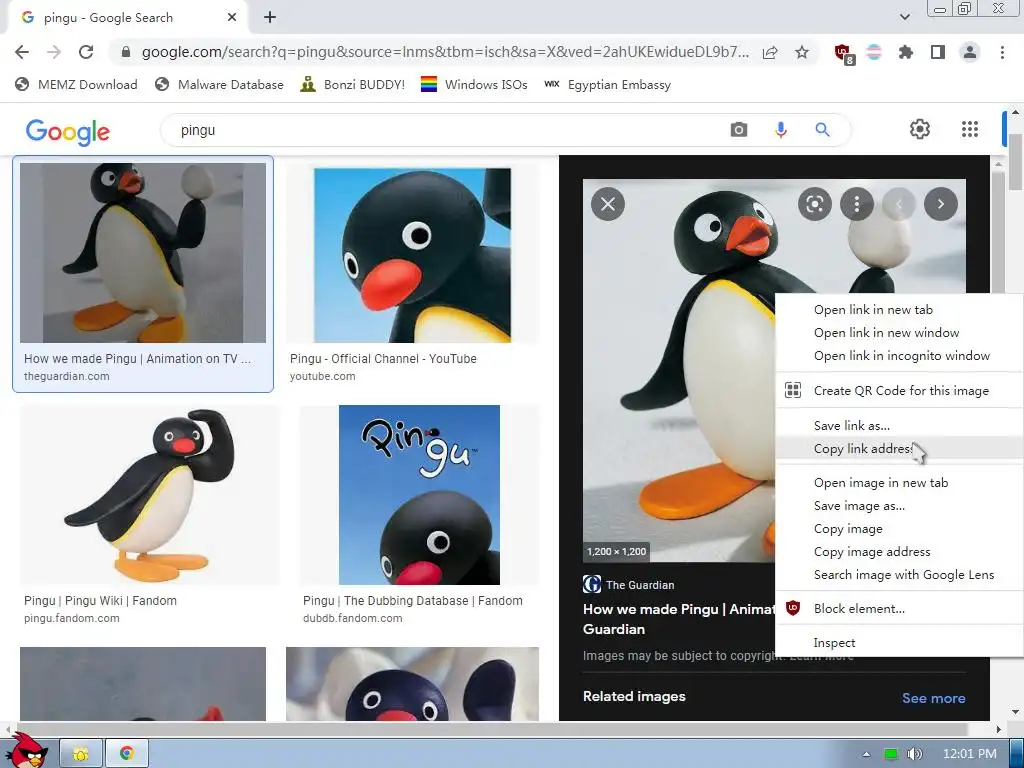Open the uBlock Origin extension icon
This screenshot has height=768, width=1024.
click(x=843, y=53)
